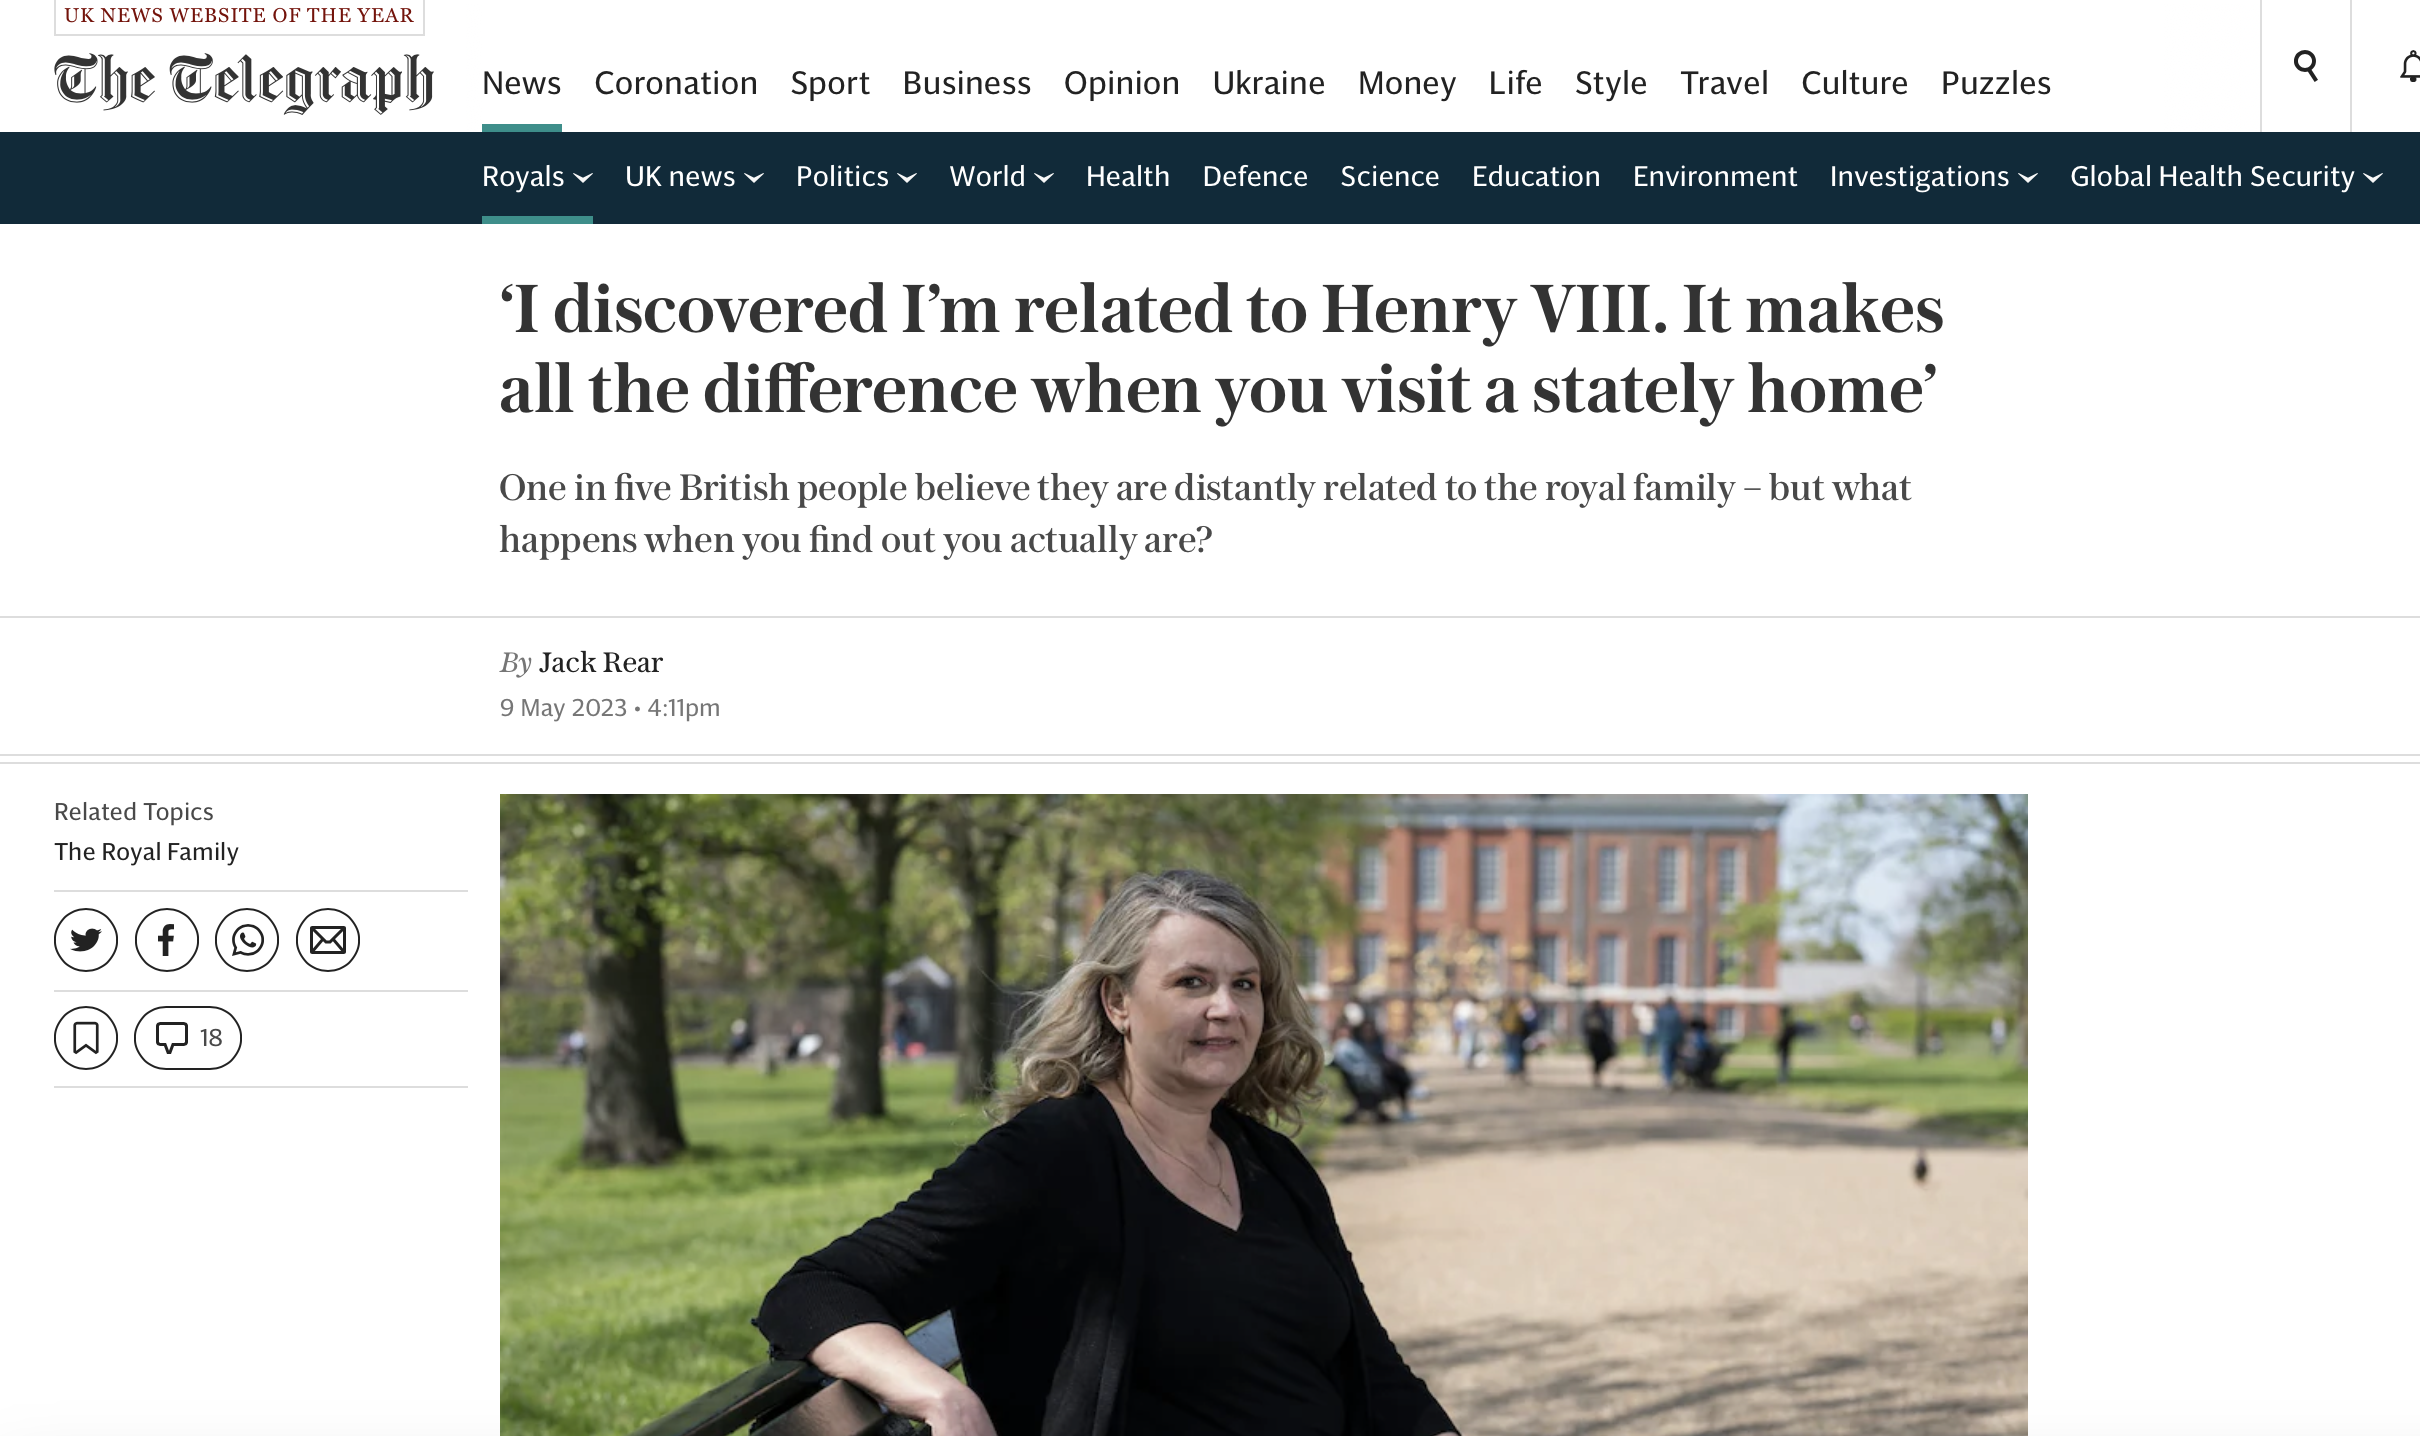Select the Puzzles menu item
The width and height of the screenshot is (2420, 1436).
(1995, 83)
